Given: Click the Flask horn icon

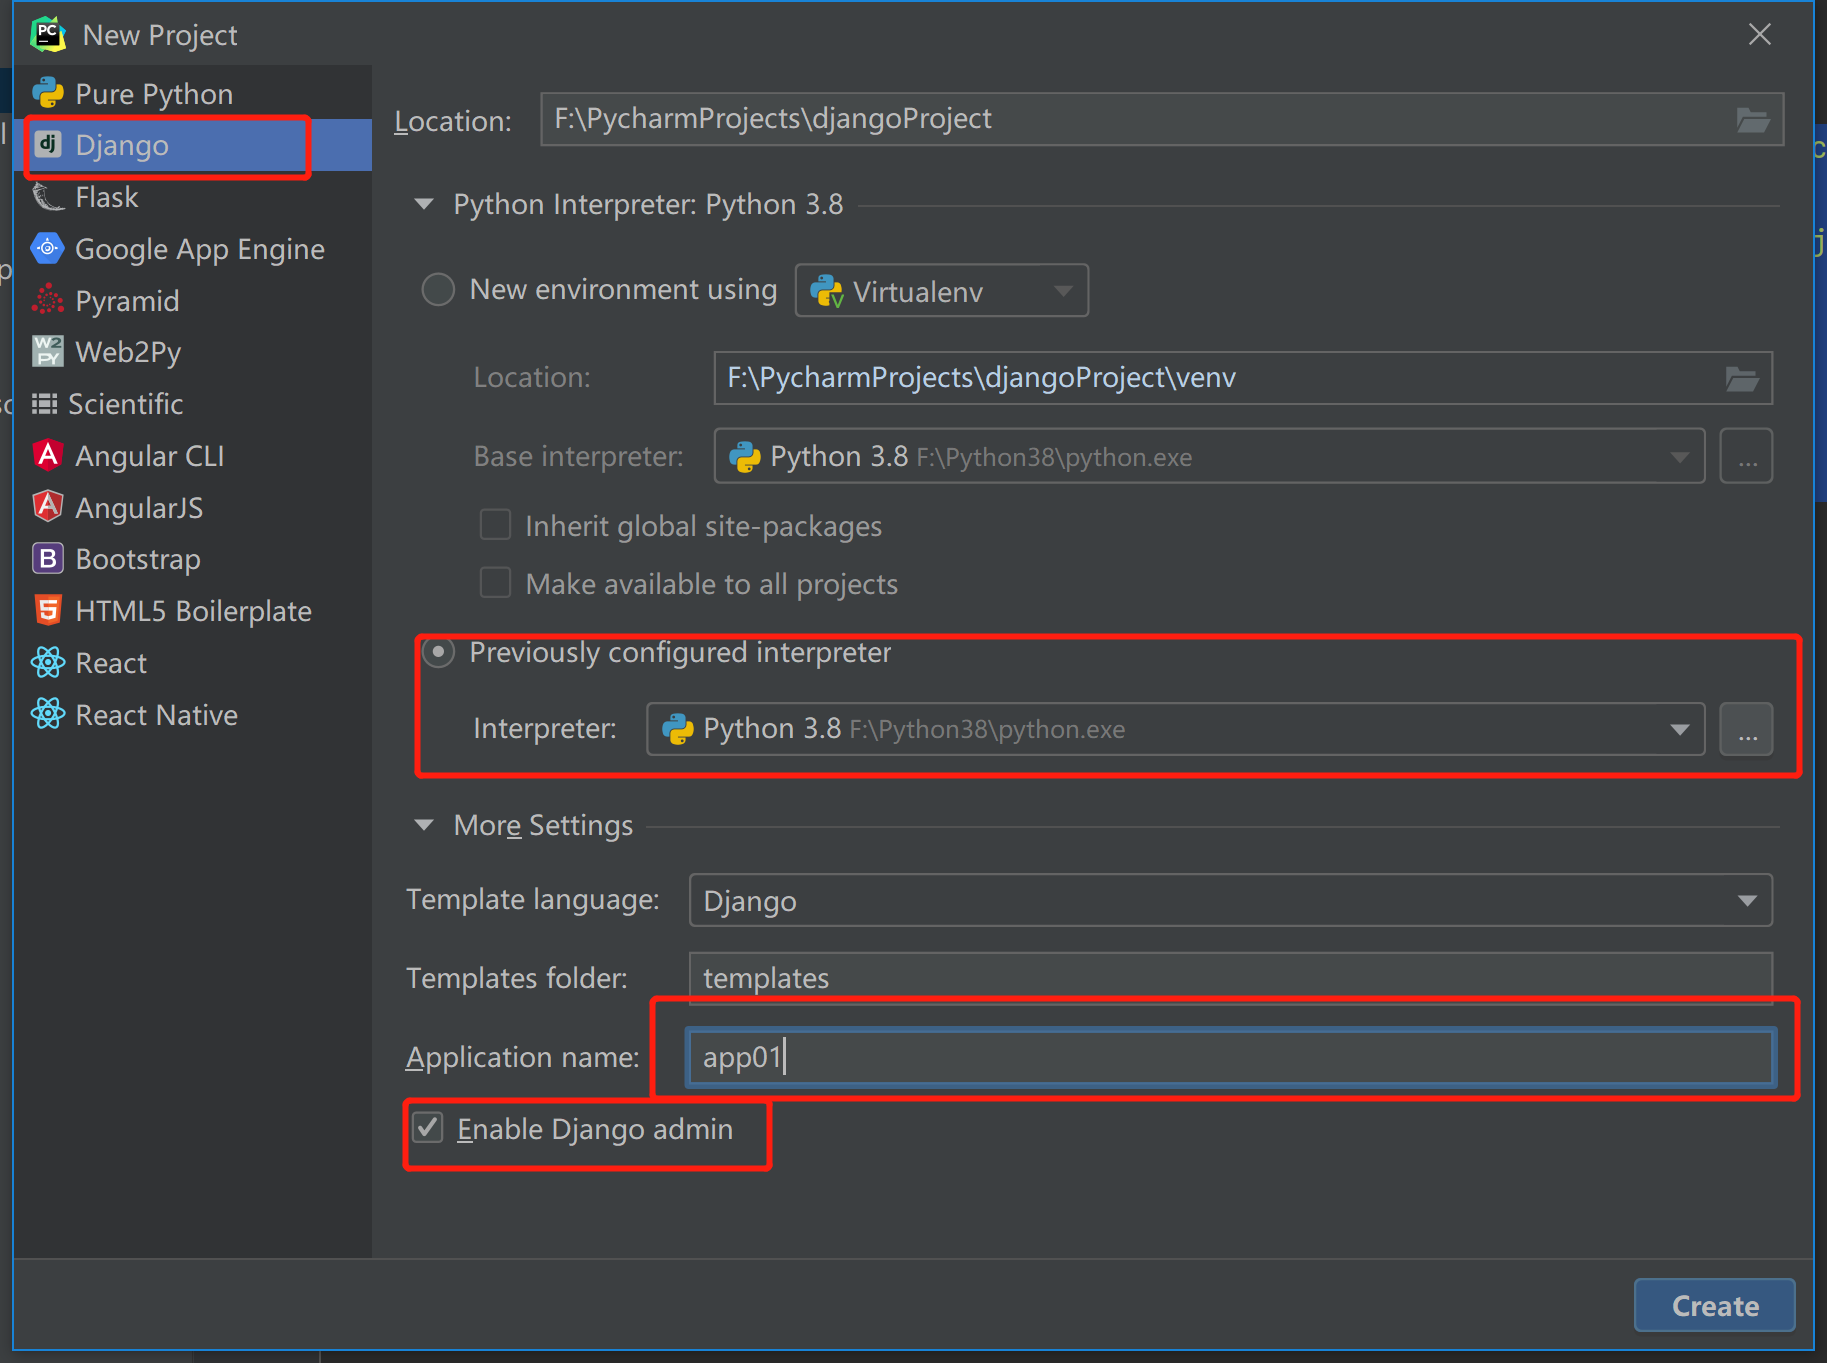Looking at the screenshot, I should point(47,197).
